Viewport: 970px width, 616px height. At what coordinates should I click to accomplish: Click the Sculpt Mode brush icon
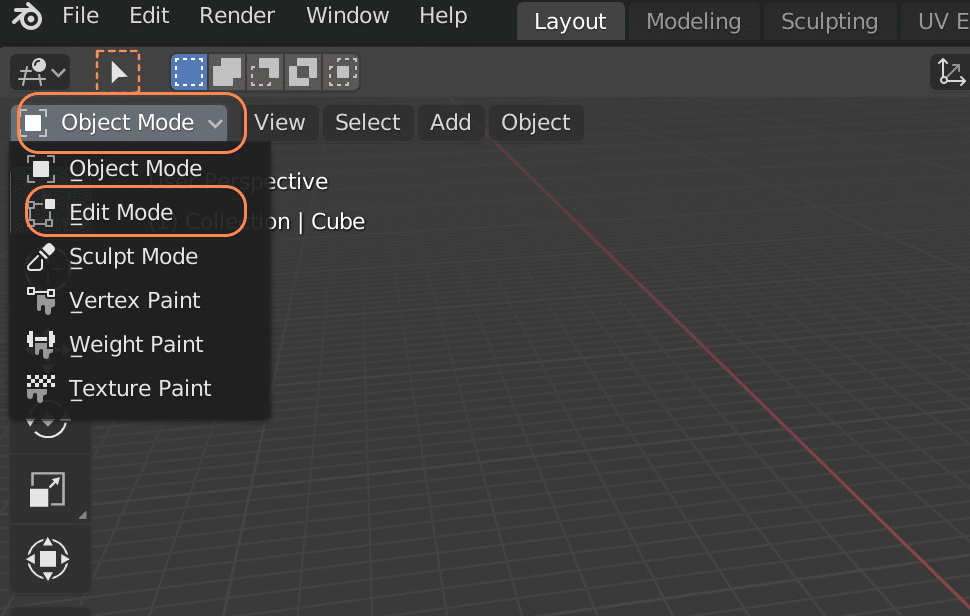[x=41, y=256]
